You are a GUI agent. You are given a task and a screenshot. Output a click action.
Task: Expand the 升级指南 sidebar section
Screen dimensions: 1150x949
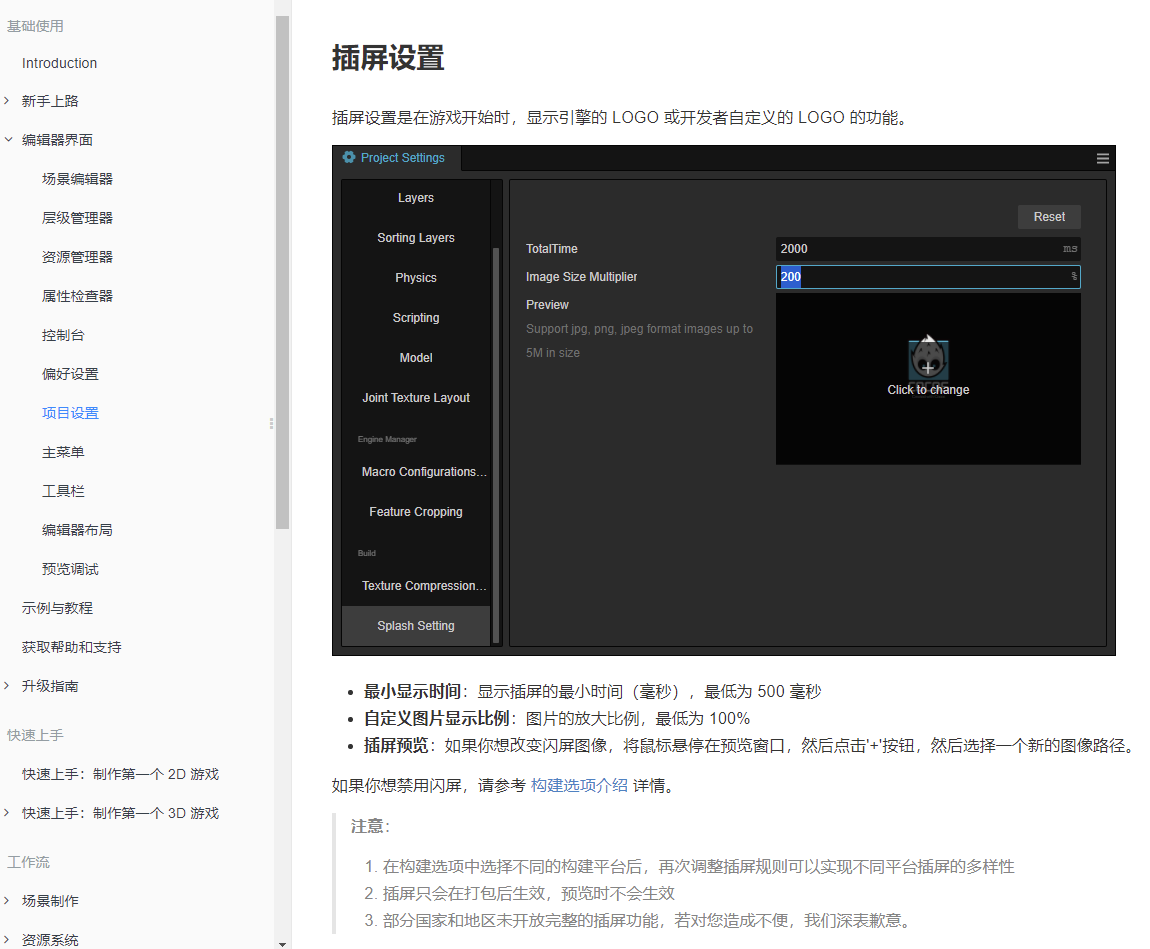pos(7,686)
